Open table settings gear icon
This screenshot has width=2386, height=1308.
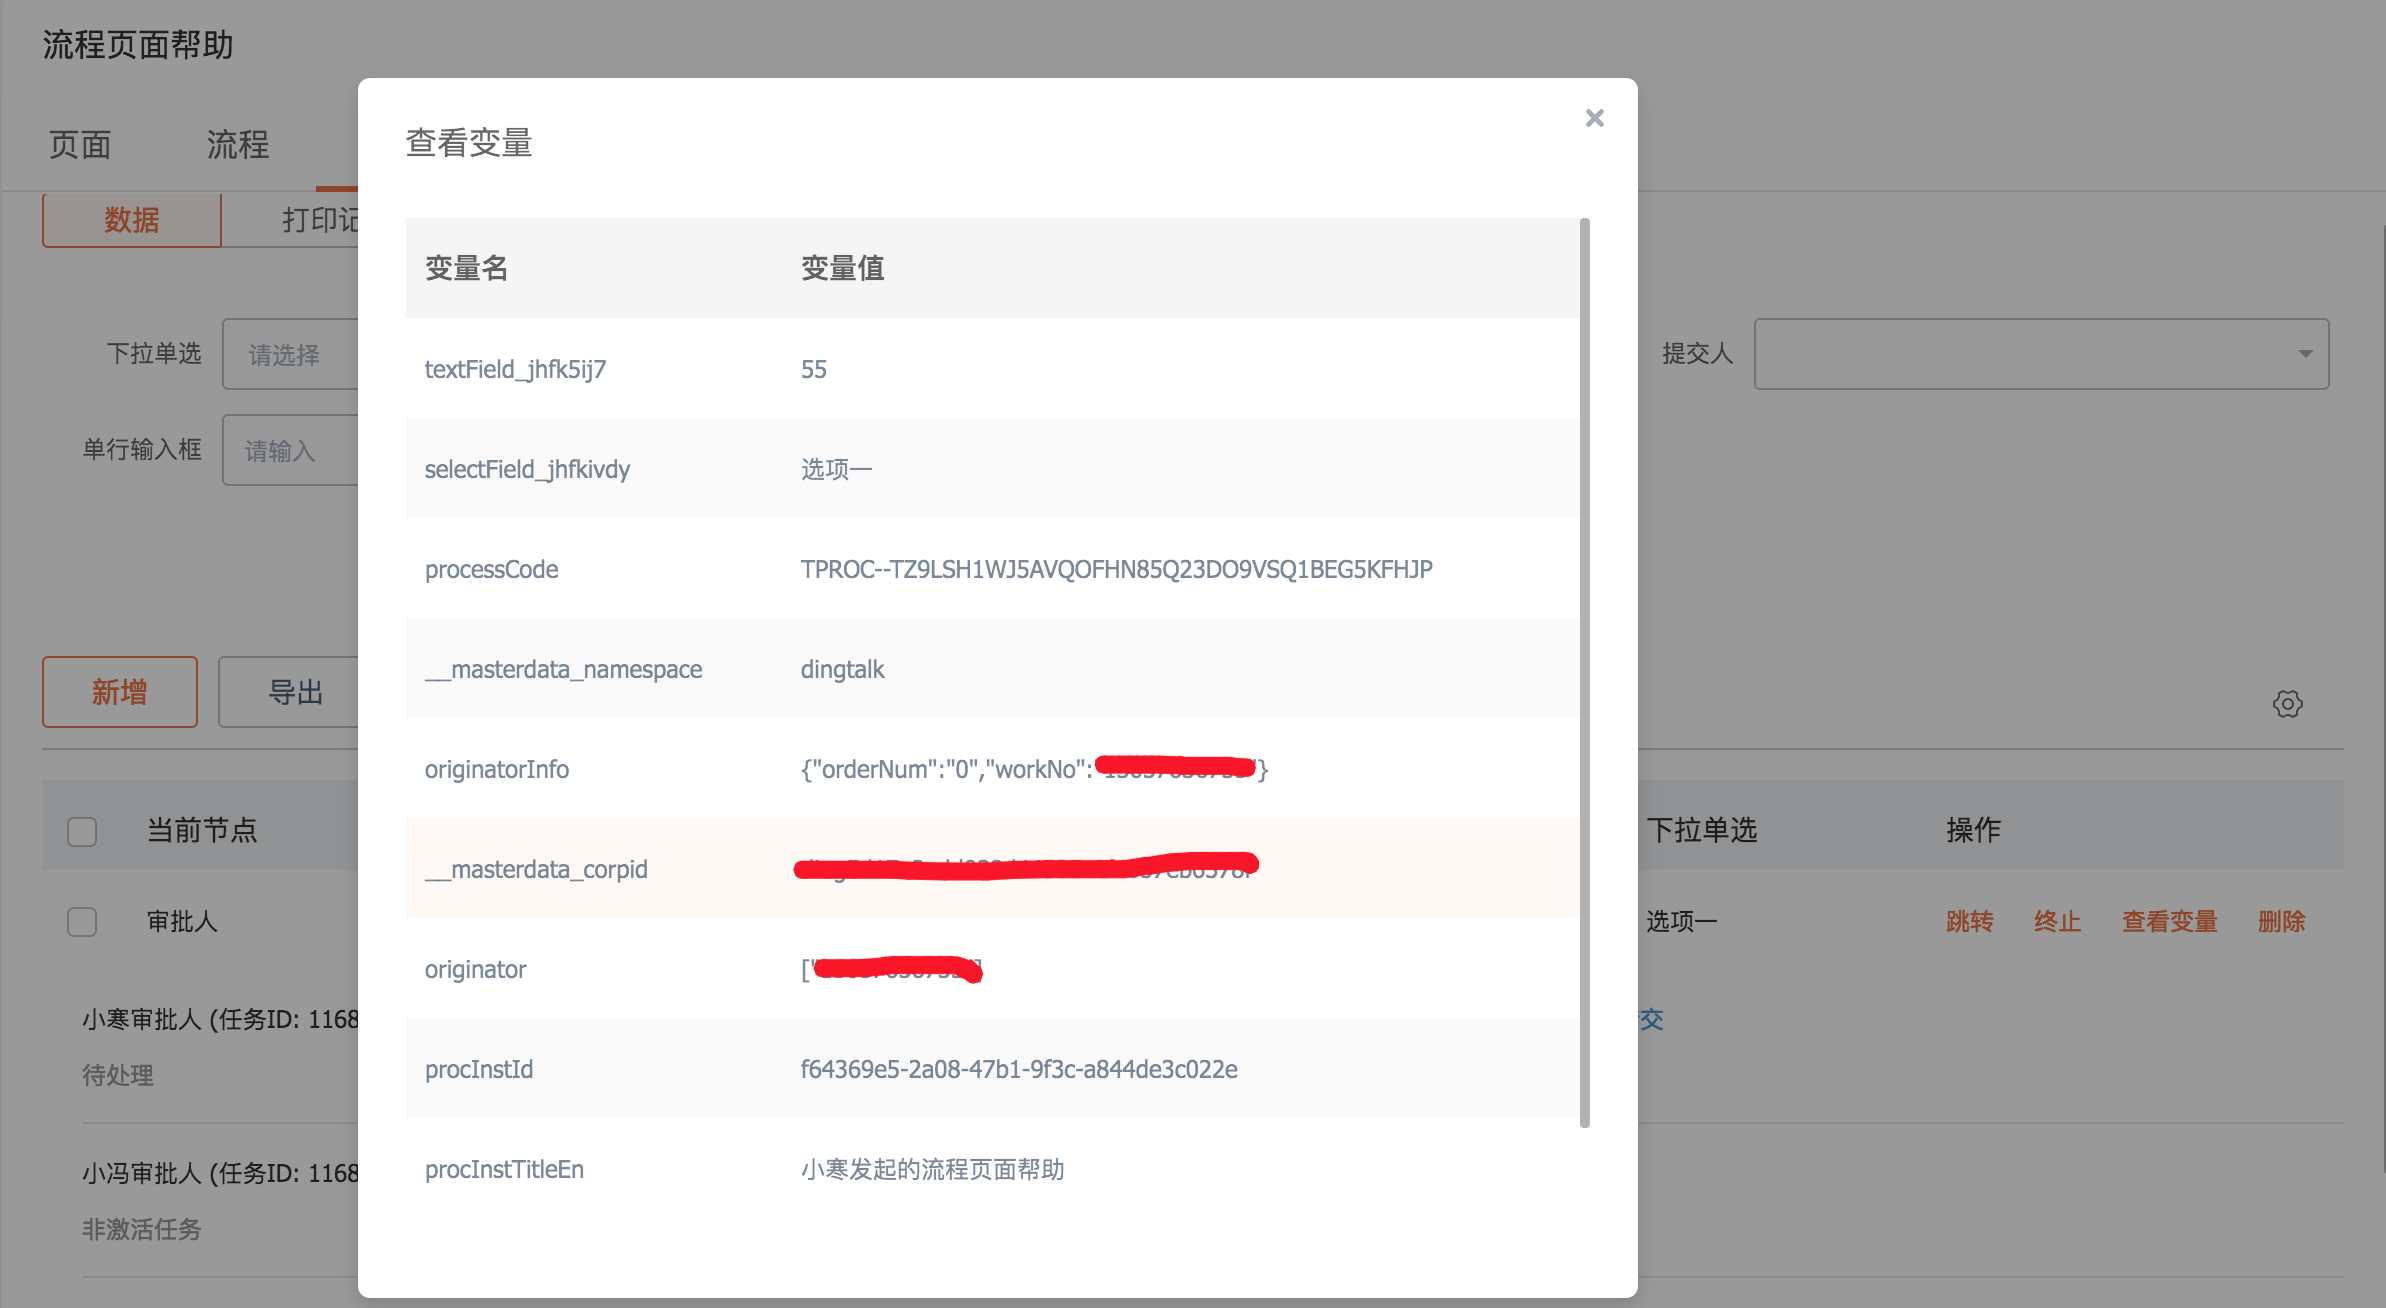coord(2287,704)
